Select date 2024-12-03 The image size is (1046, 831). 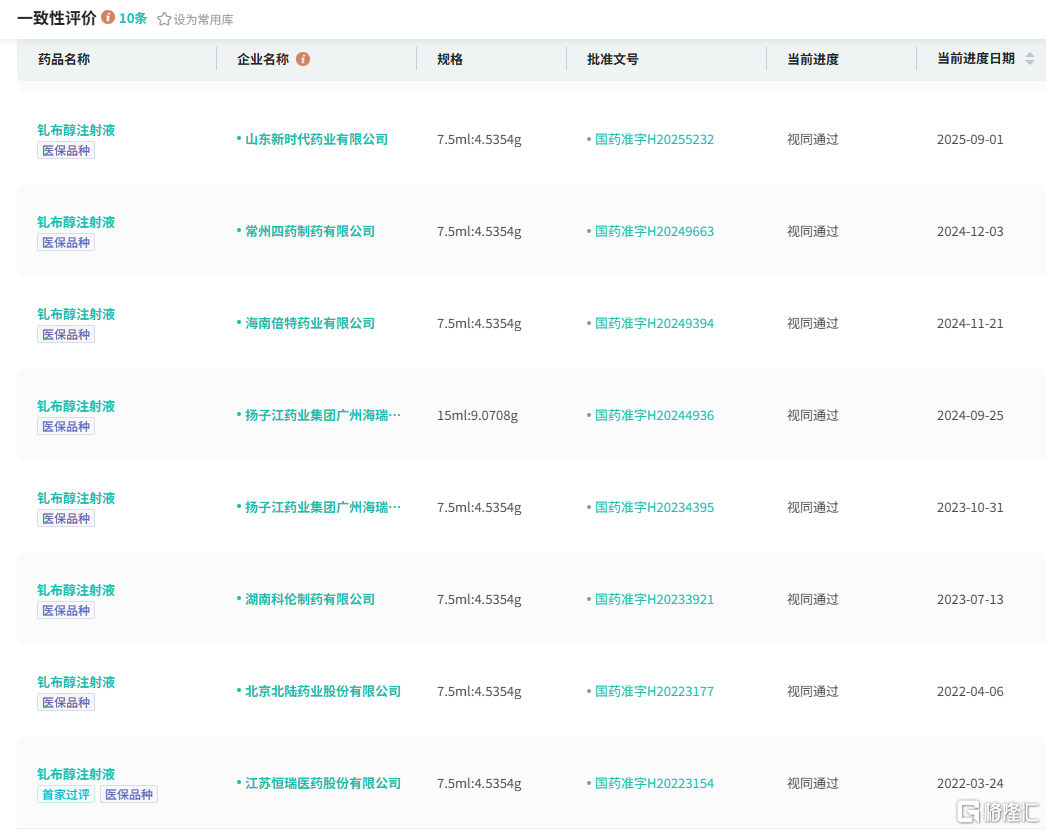(x=970, y=231)
